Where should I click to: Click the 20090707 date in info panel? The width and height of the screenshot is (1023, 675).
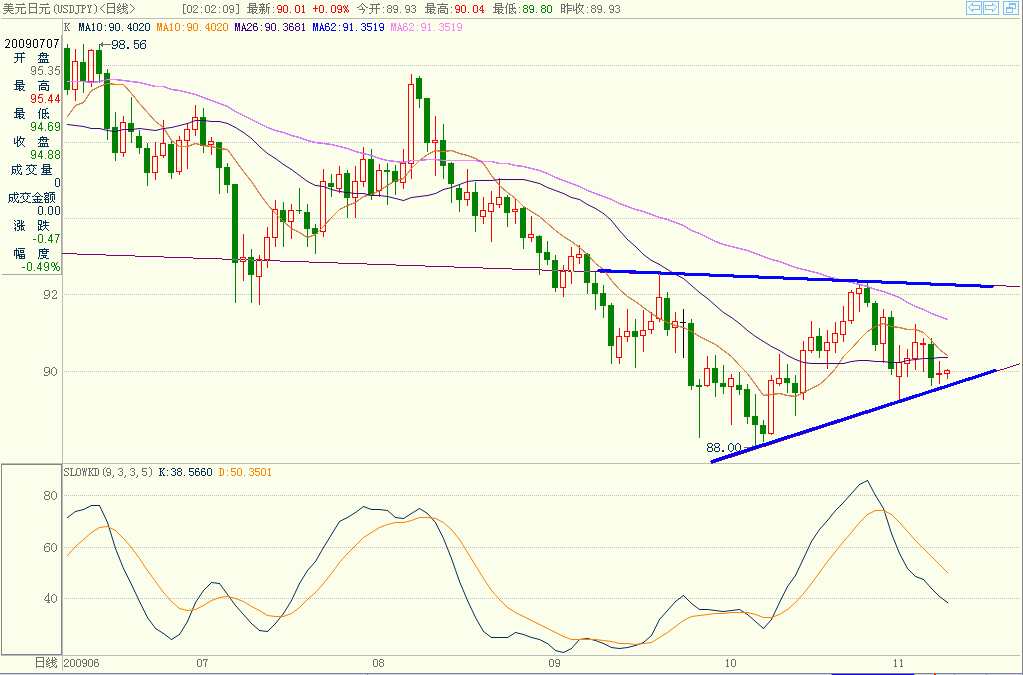(x=32, y=44)
